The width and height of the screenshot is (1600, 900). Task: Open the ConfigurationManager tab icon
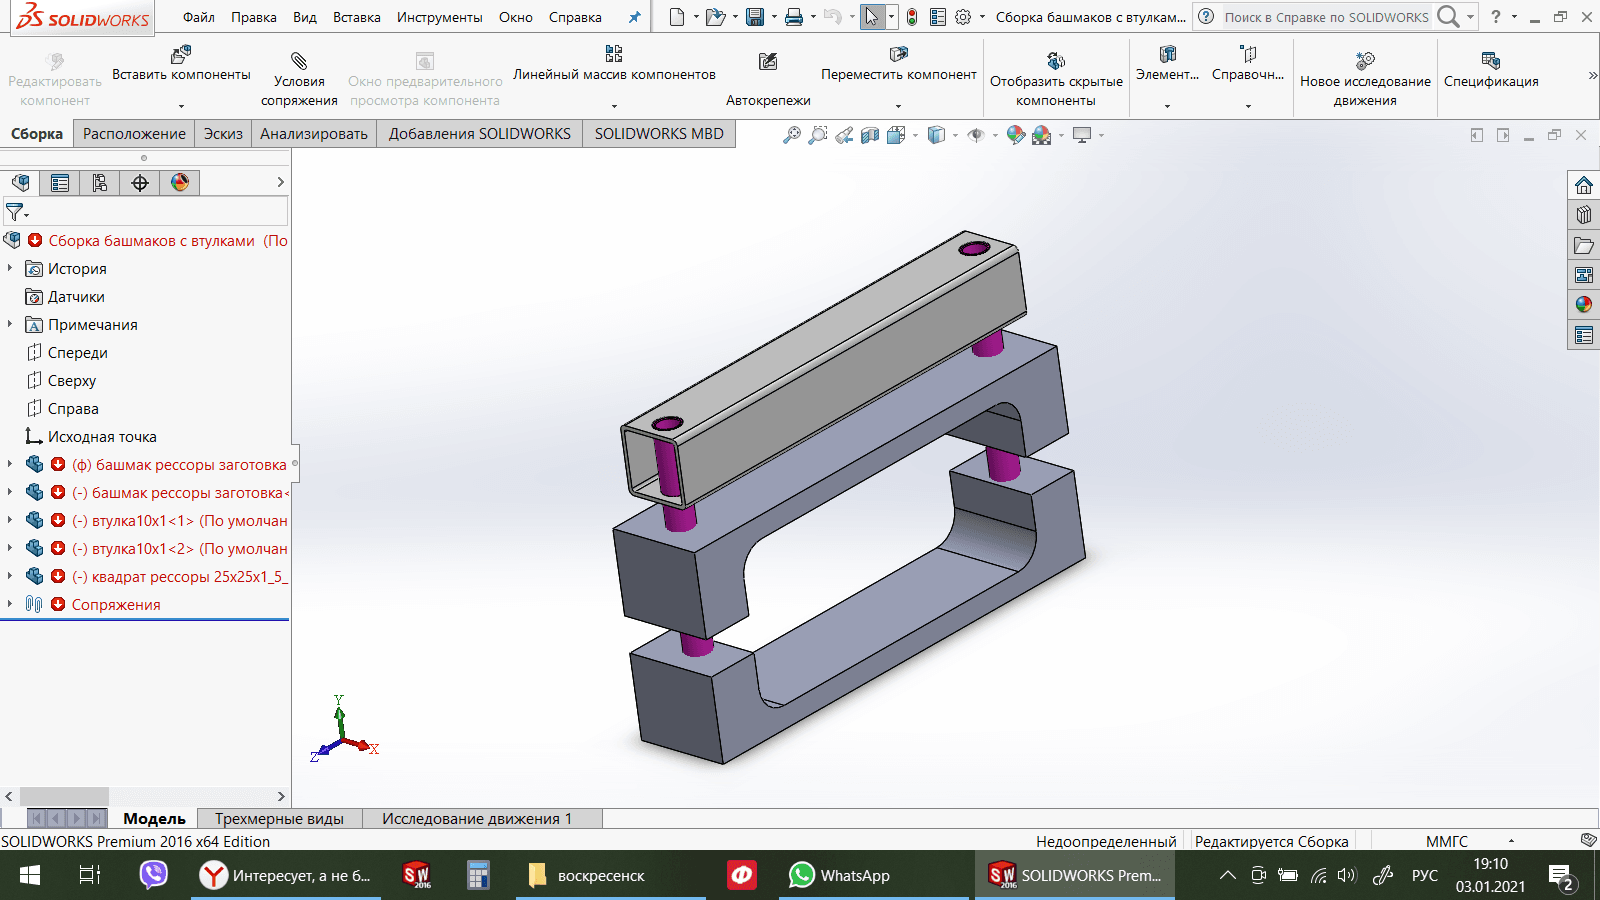[x=100, y=183]
